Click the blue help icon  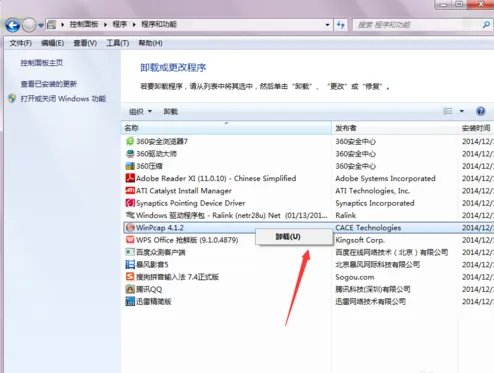point(481,111)
